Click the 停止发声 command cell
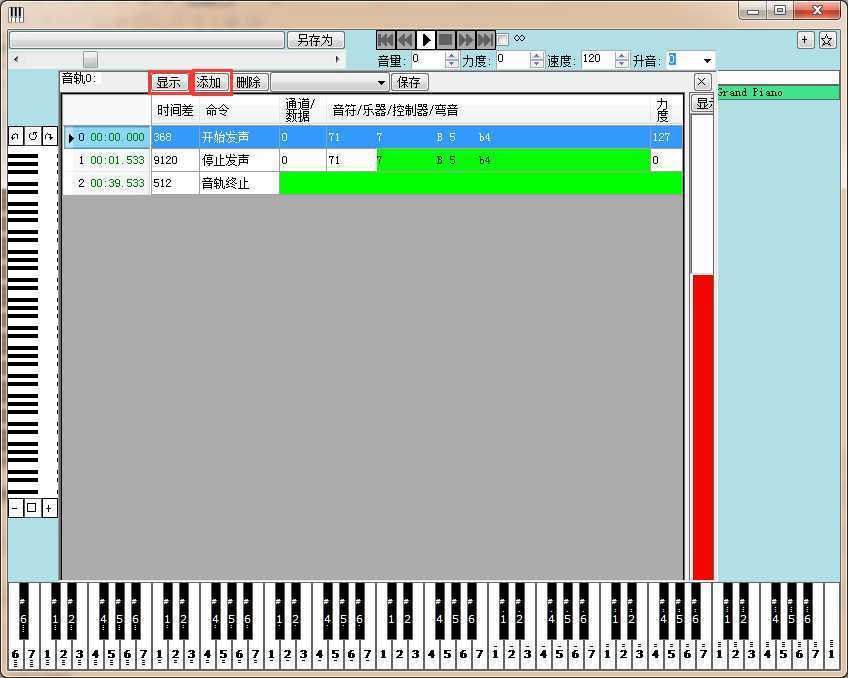848x678 pixels. pyautogui.click(x=238, y=160)
